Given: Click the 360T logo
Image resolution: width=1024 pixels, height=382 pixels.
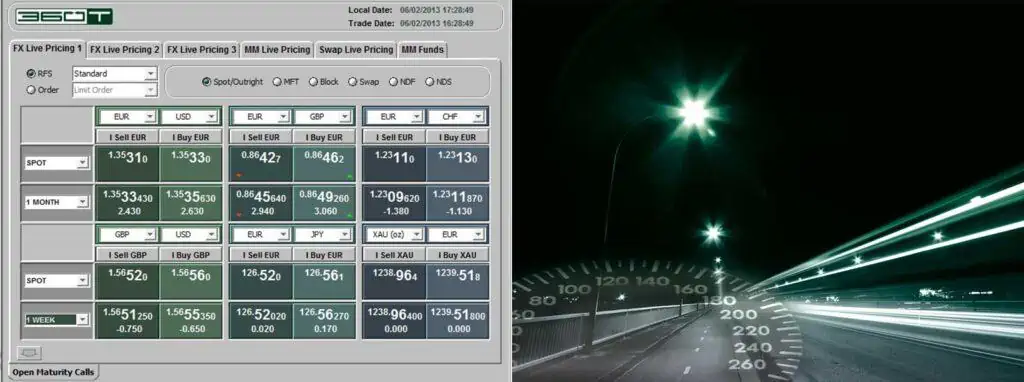Looking at the screenshot, I should pyautogui.click(x=64, y=17).
